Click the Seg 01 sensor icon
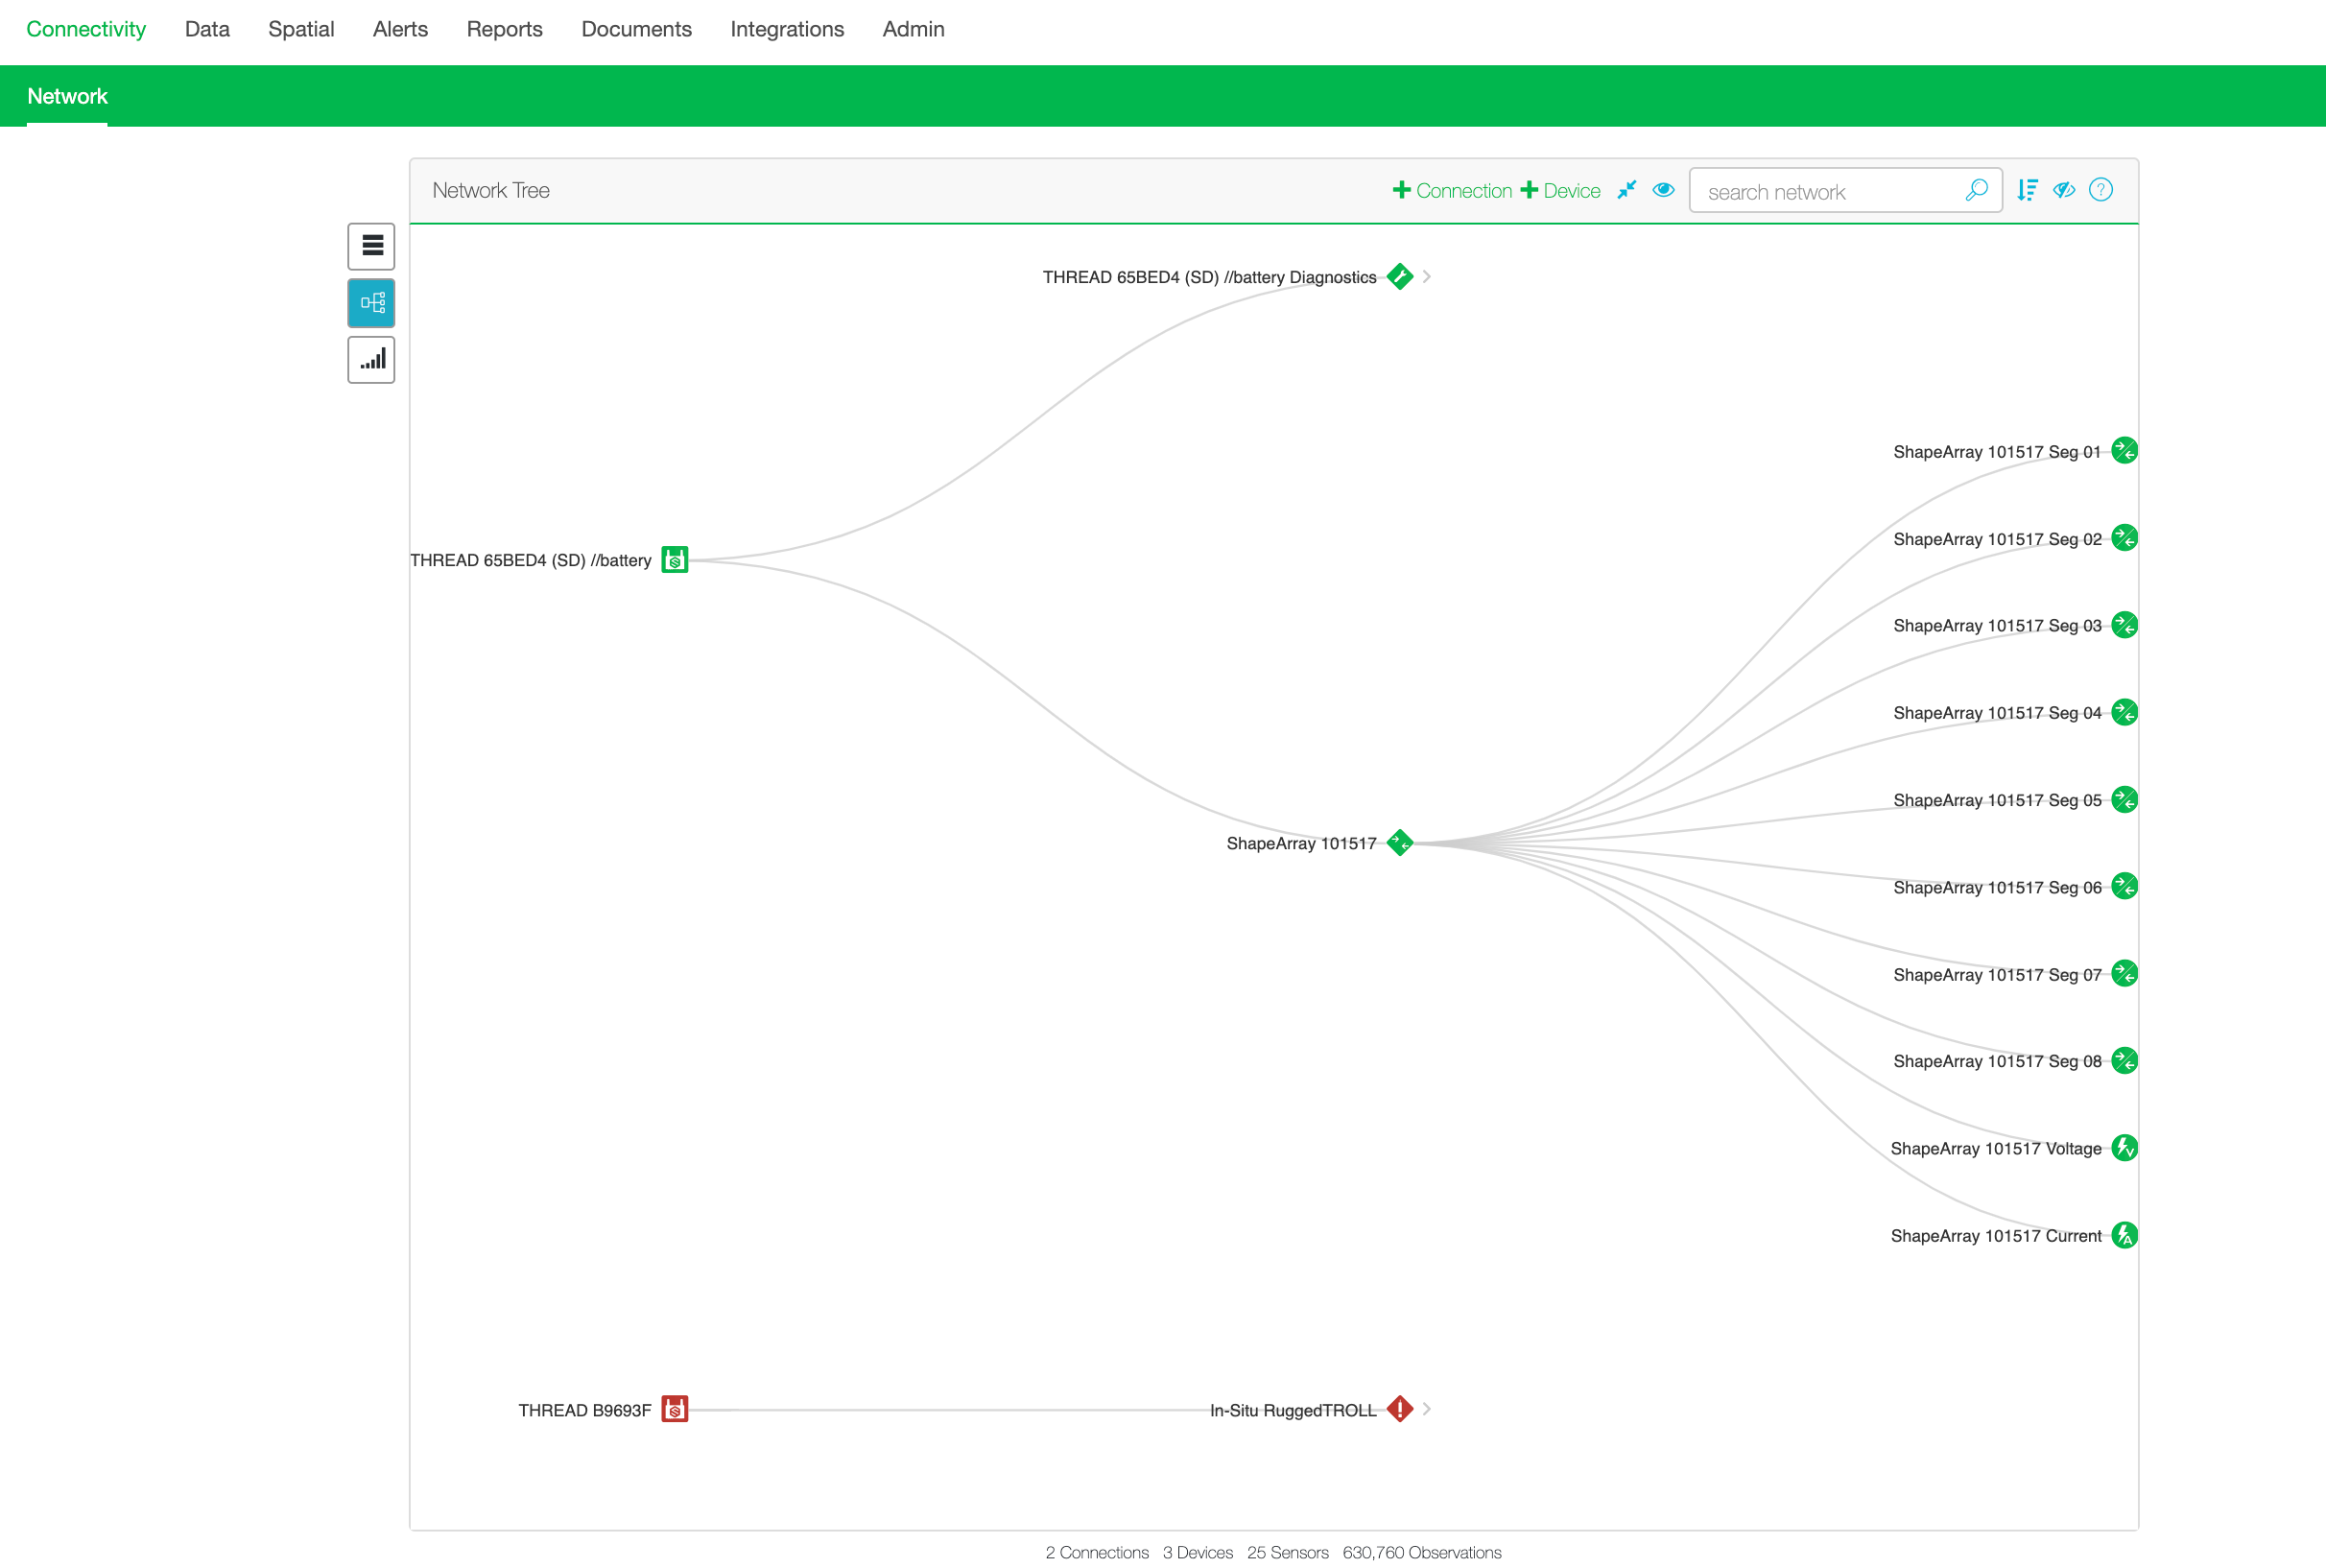The image size is (2326, 1568). click(2124, 451)
